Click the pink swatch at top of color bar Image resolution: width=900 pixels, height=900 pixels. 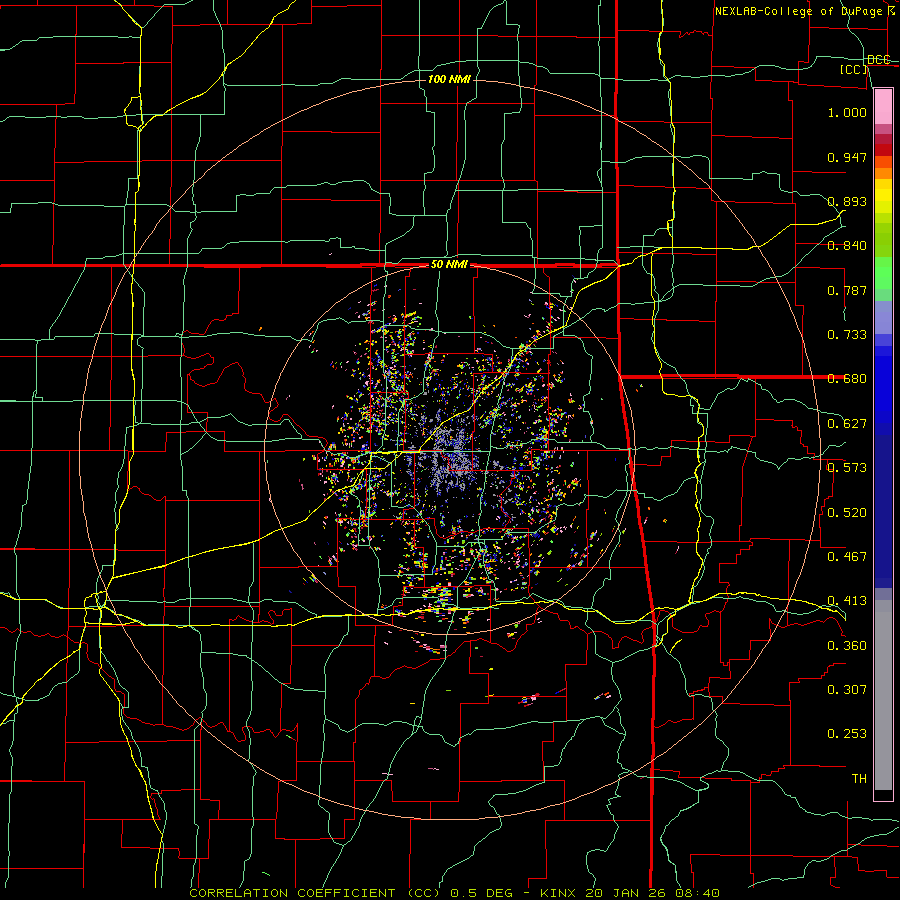pyautogui.click(x=883, y=106)
